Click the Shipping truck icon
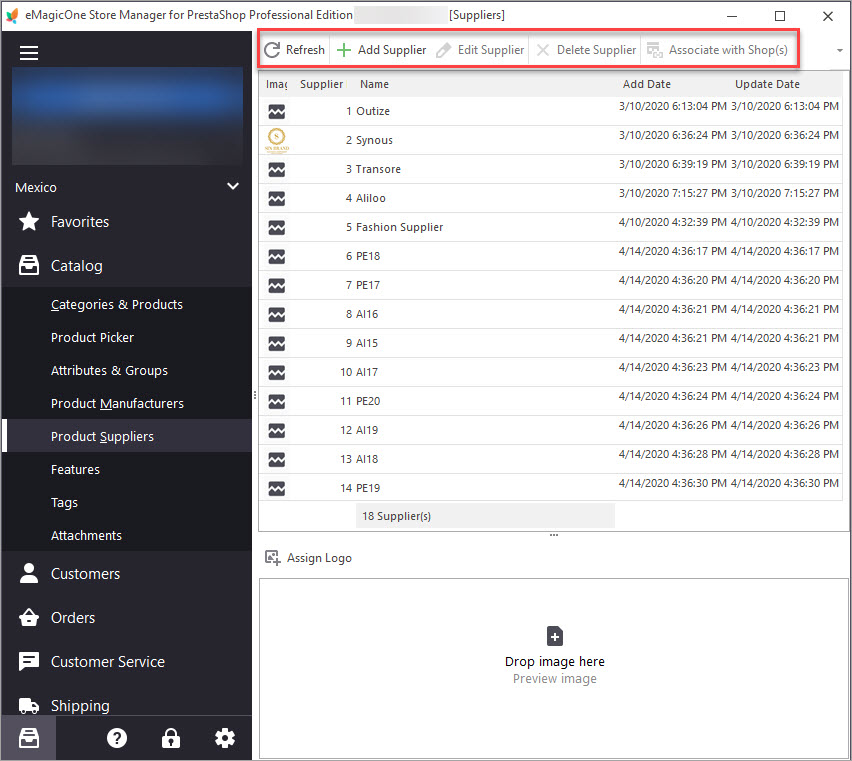Screen dimensions: 852x761 (x=29, y=705)
